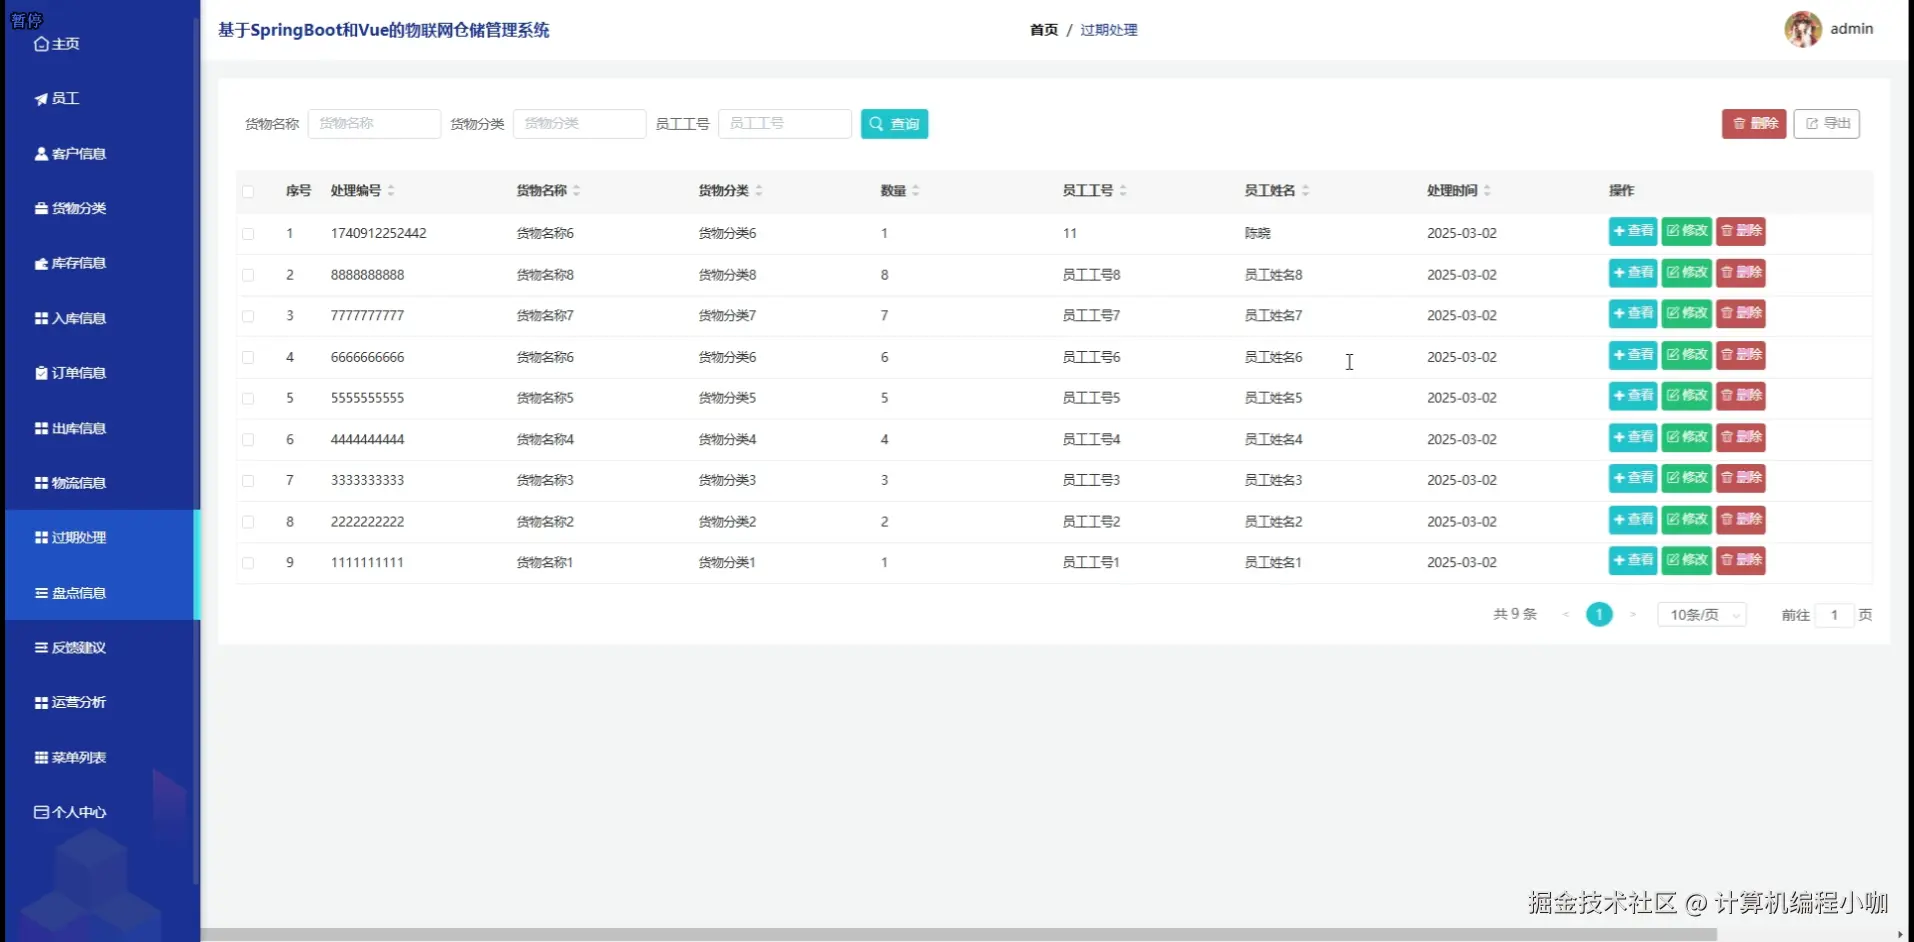The height and width of the screenshot is (942, 1914).
Task: Click the admin username at top right
Action: click(1852, 29)
